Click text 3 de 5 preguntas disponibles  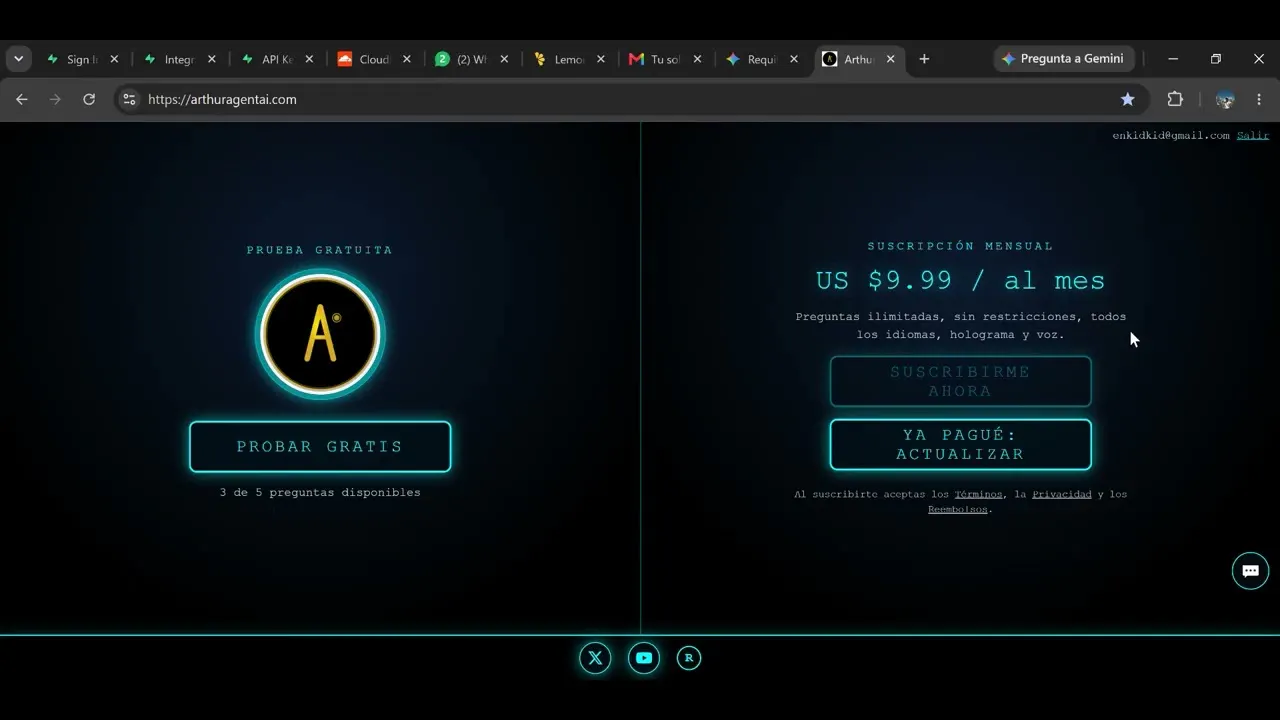(320, 492)
